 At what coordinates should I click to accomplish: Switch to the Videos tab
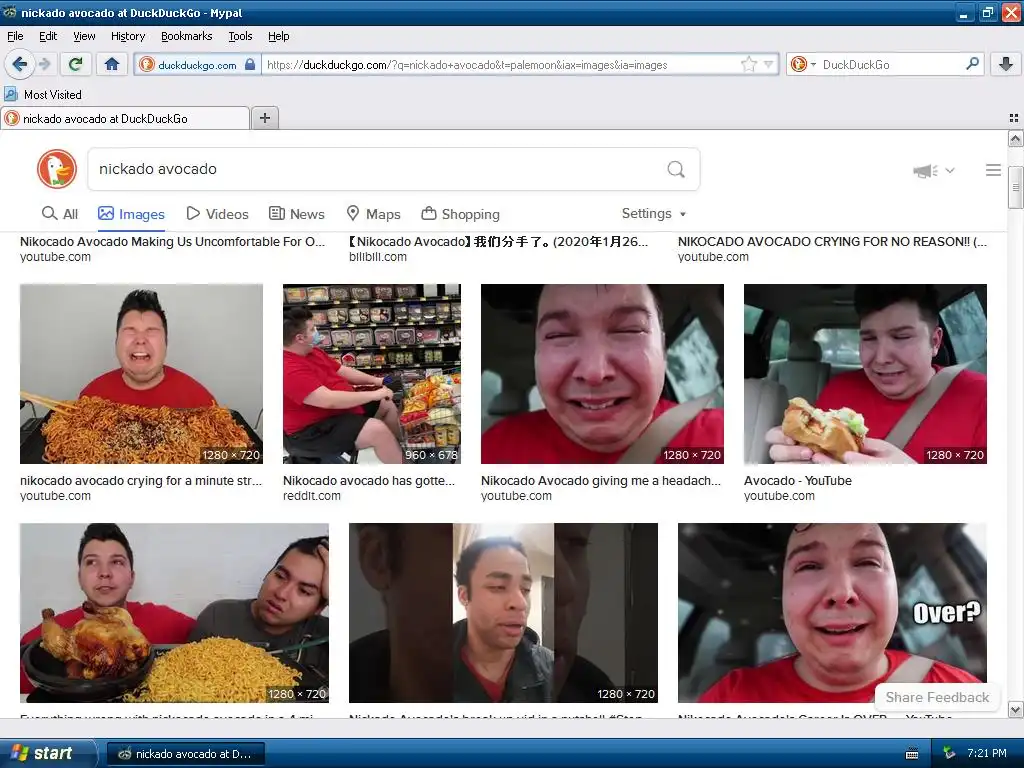(x=217, y=214)
